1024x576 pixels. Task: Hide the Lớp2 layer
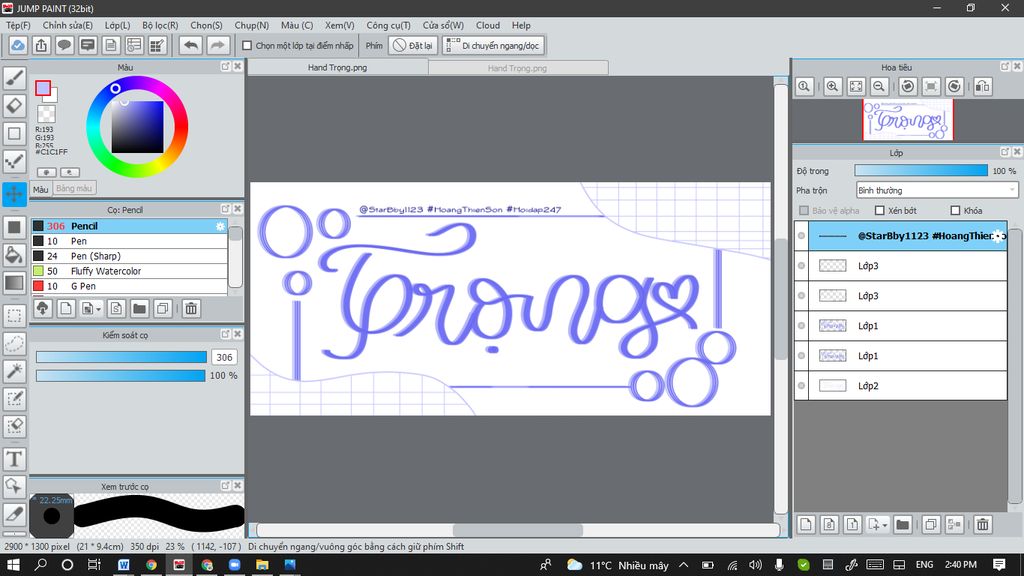(801, 386)
